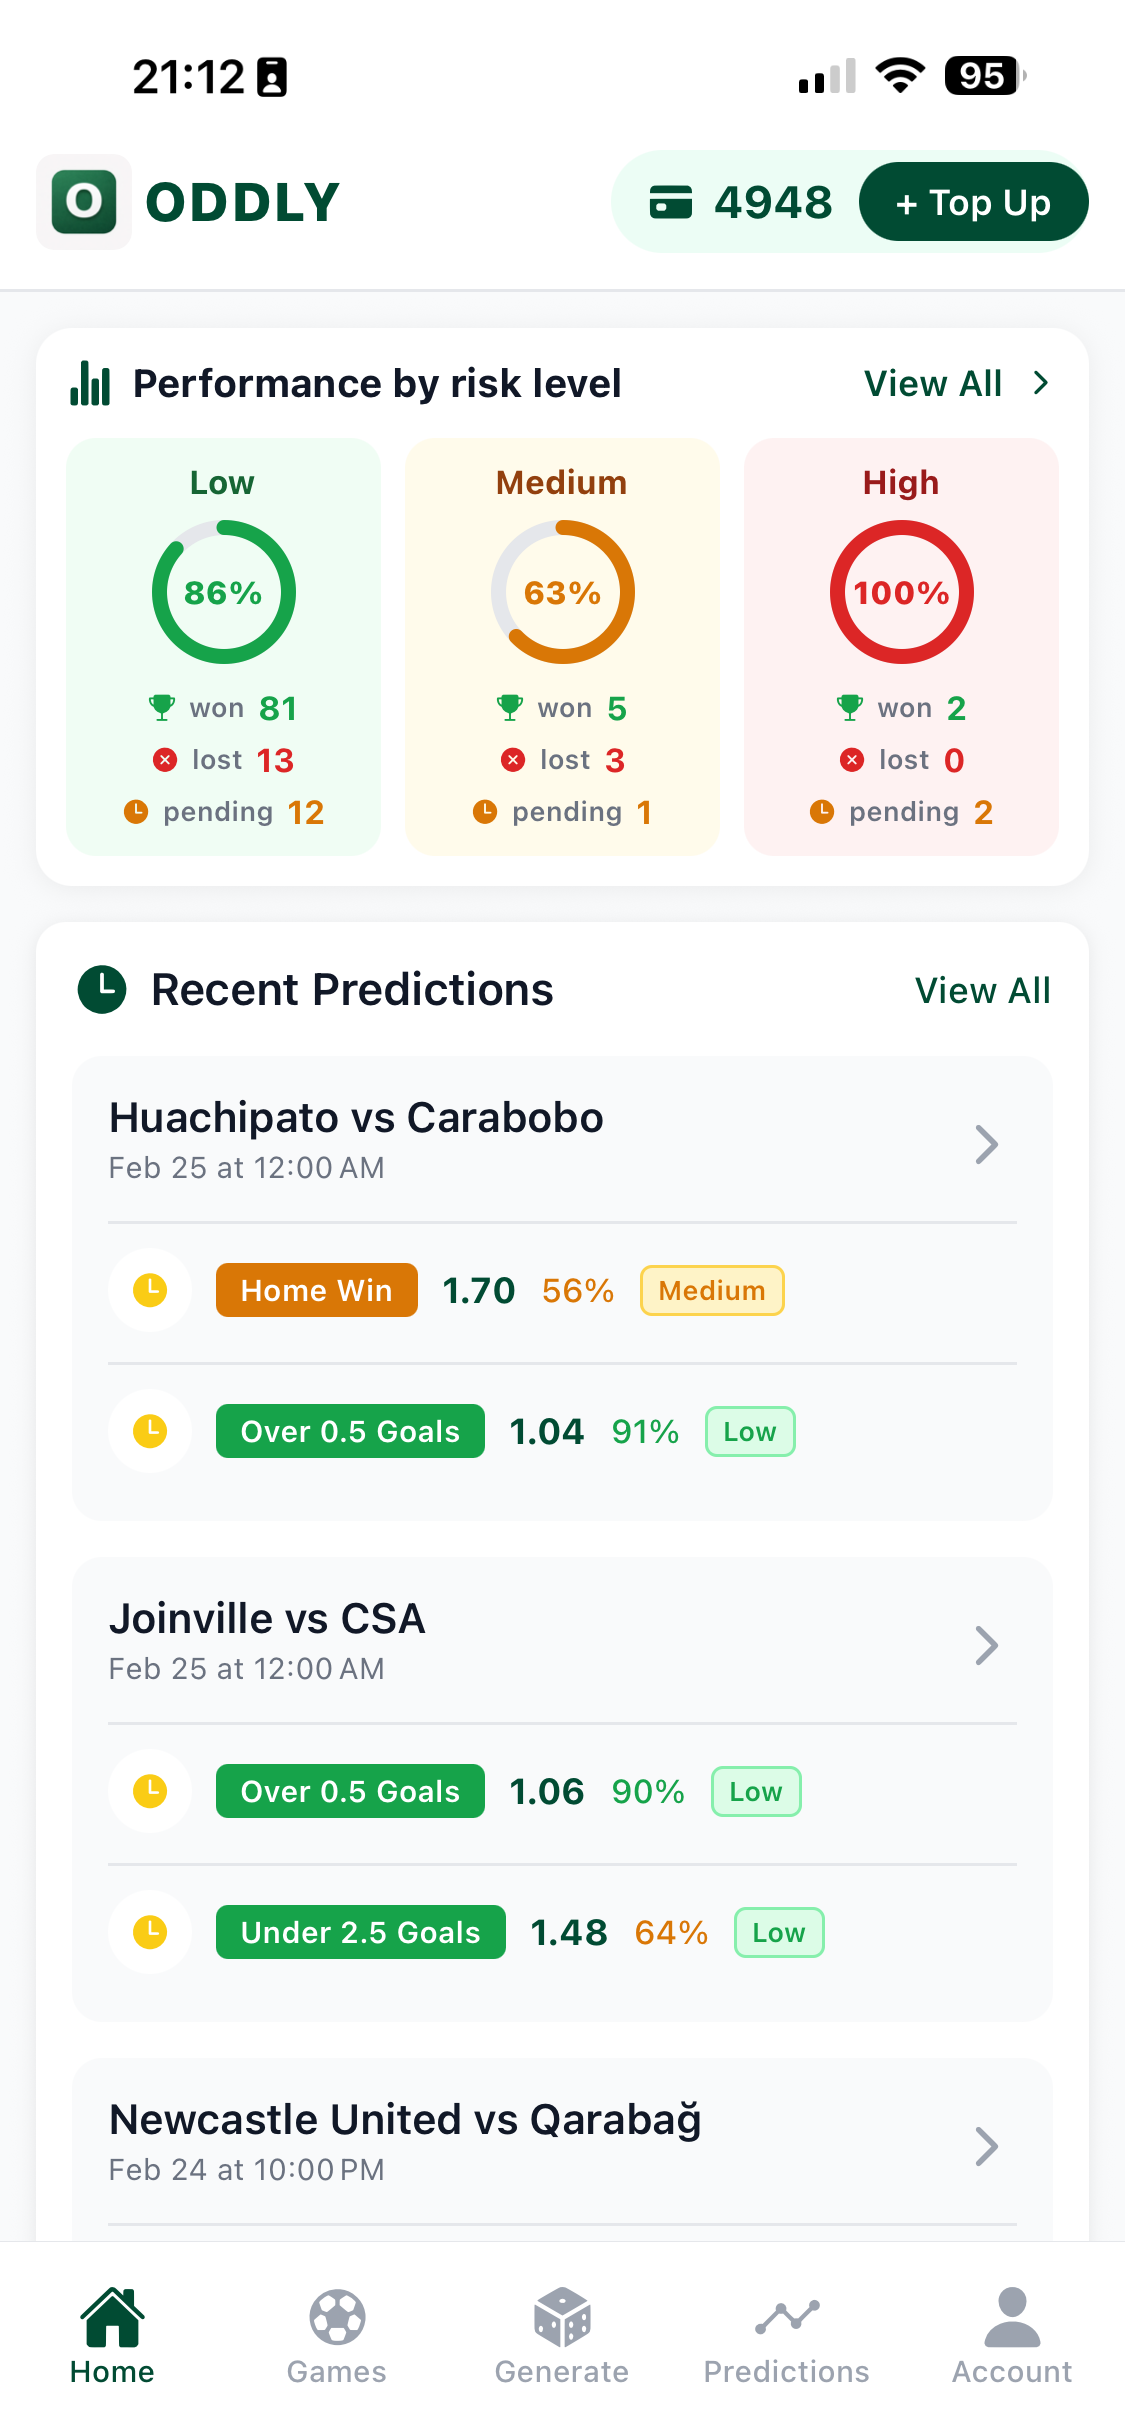
Task: Expand Newcastle United vs Qarabağ chevron
Action: point(986,2146)
